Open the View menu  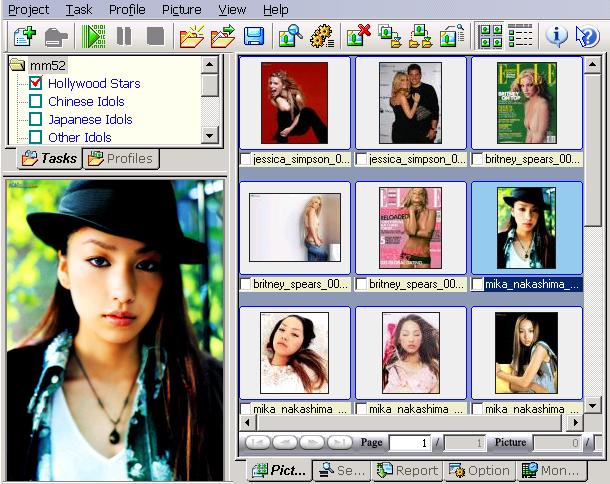point(232,10)
